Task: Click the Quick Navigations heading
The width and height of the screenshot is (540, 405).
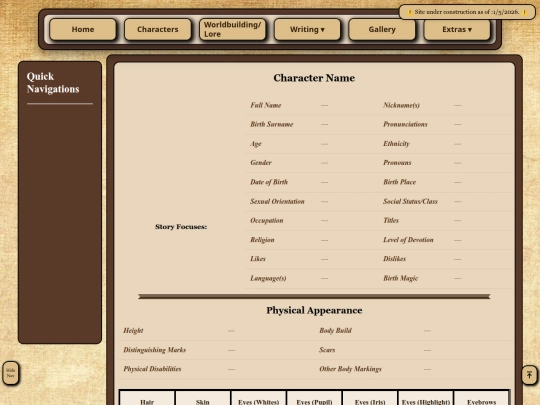Action: [53, 83]
